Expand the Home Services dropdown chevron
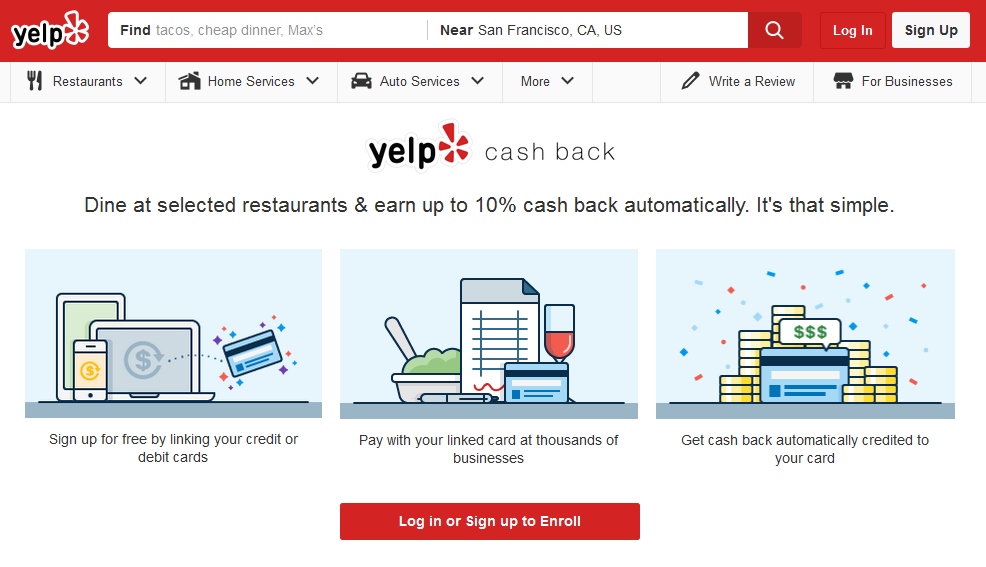Image resolution: width=986 pixels, height=567 pixels. tap(312, 81)
